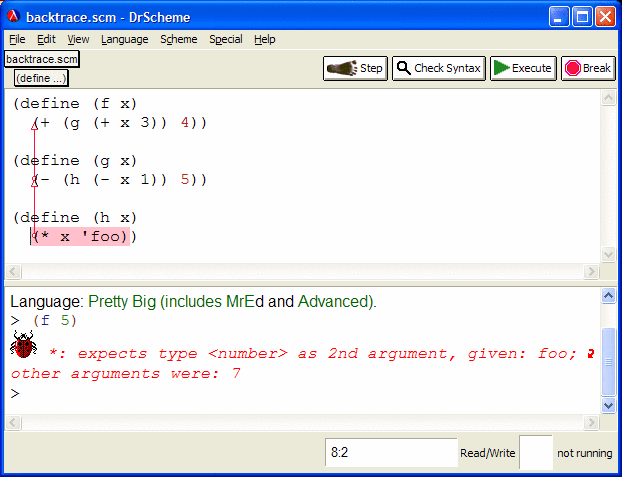622x477 pixels.
Task: Click interactions pane scroll down arrow
Action: pyautogui.click(x=609, y=406)
